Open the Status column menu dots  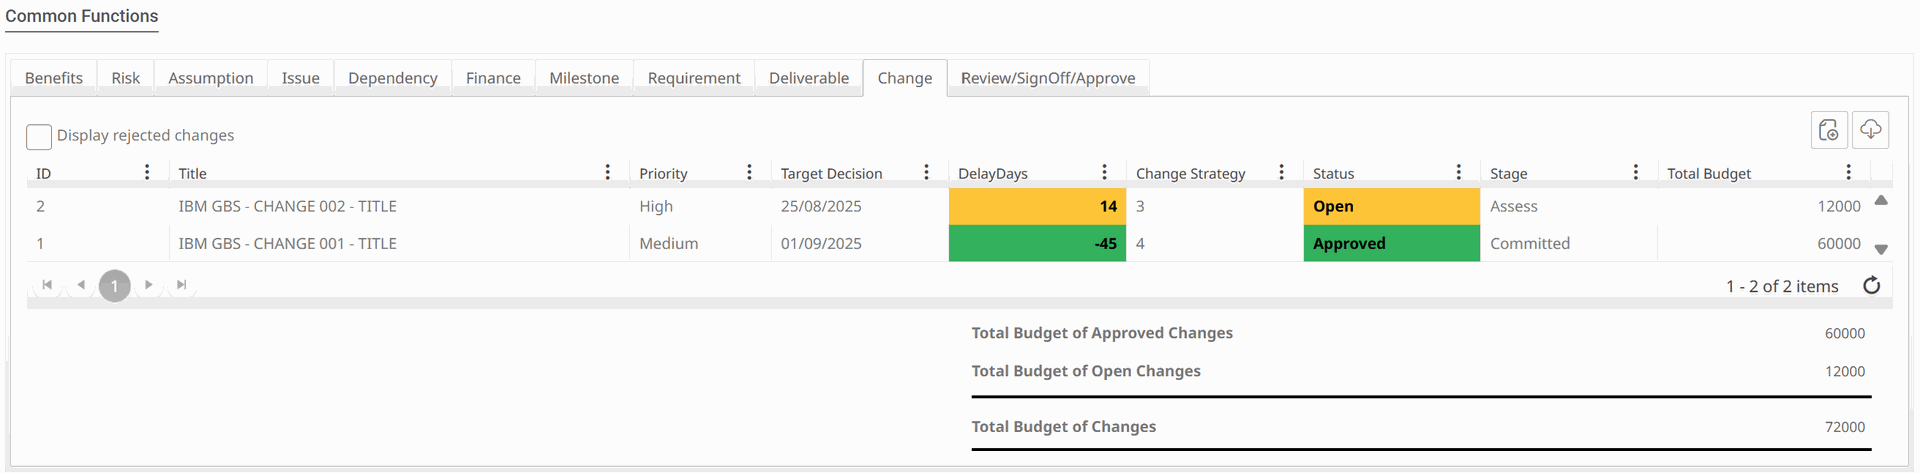click(1458, 173)
